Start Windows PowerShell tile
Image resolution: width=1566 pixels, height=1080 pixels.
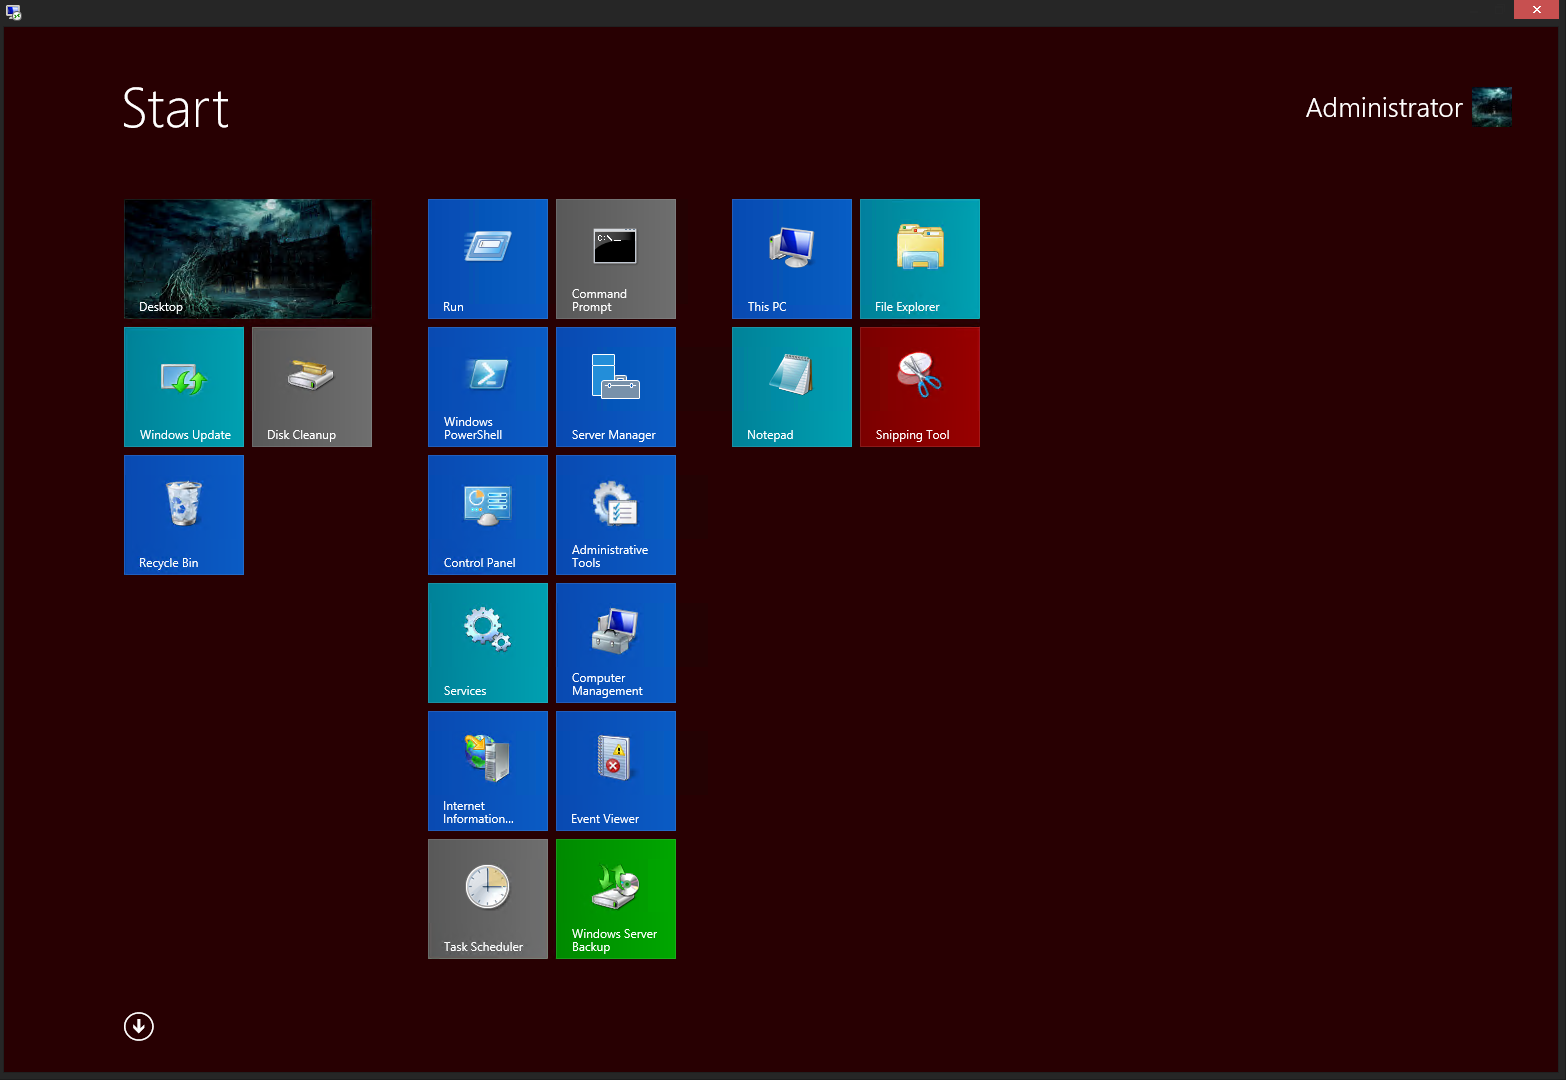488,387
